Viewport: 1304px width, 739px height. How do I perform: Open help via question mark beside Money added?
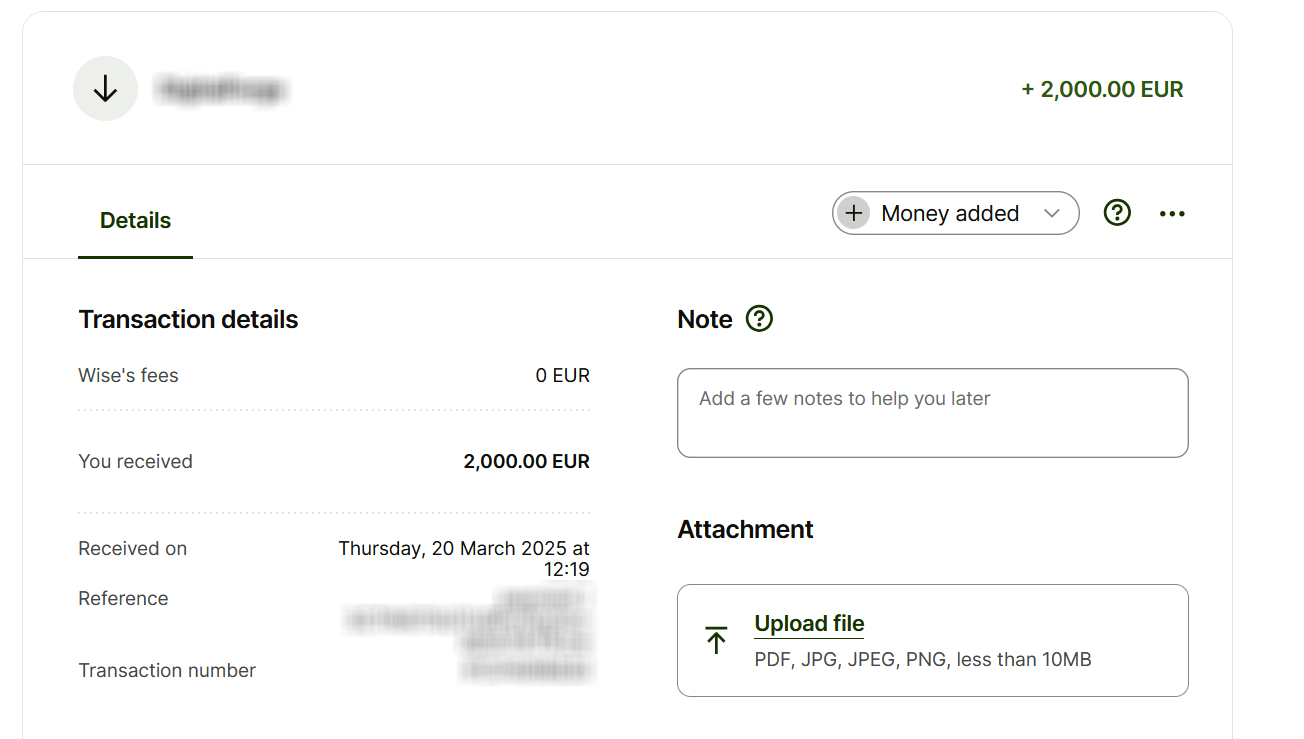pyautogui.click(x=1117, y=213)
